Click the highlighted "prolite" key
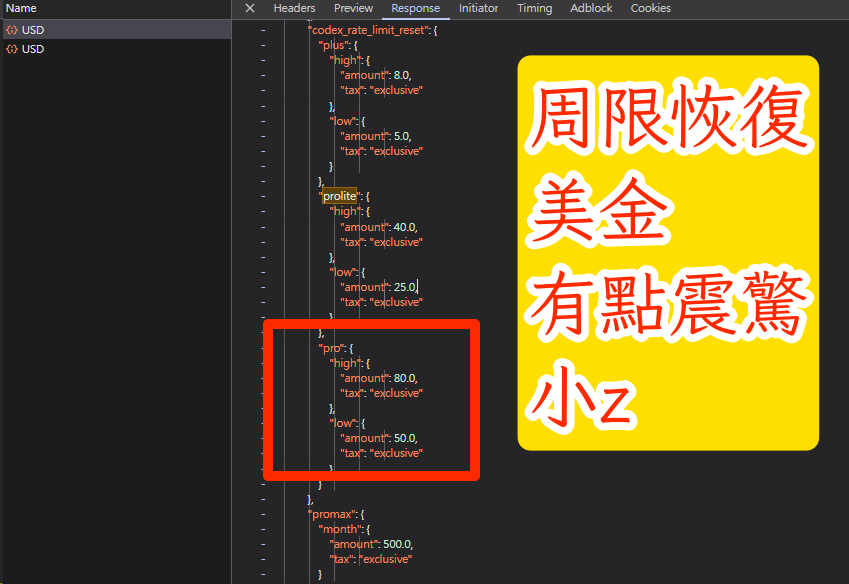The height and width of the screenshot is (584, 849). 339,196
